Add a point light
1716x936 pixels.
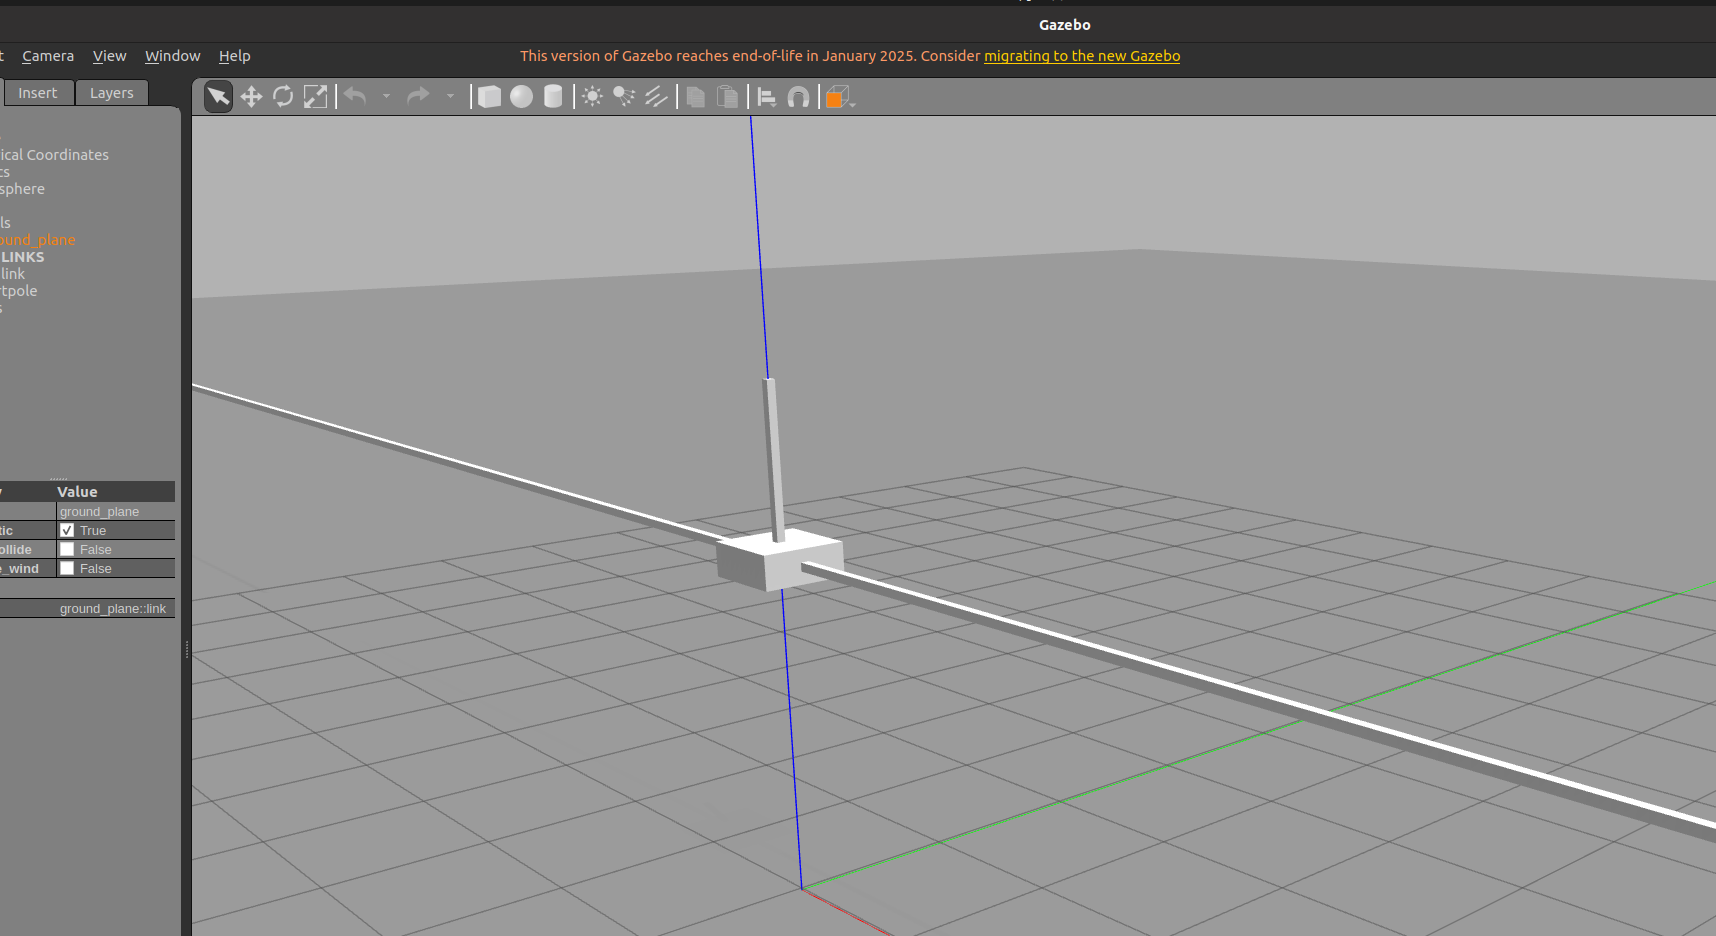[592, 97]
